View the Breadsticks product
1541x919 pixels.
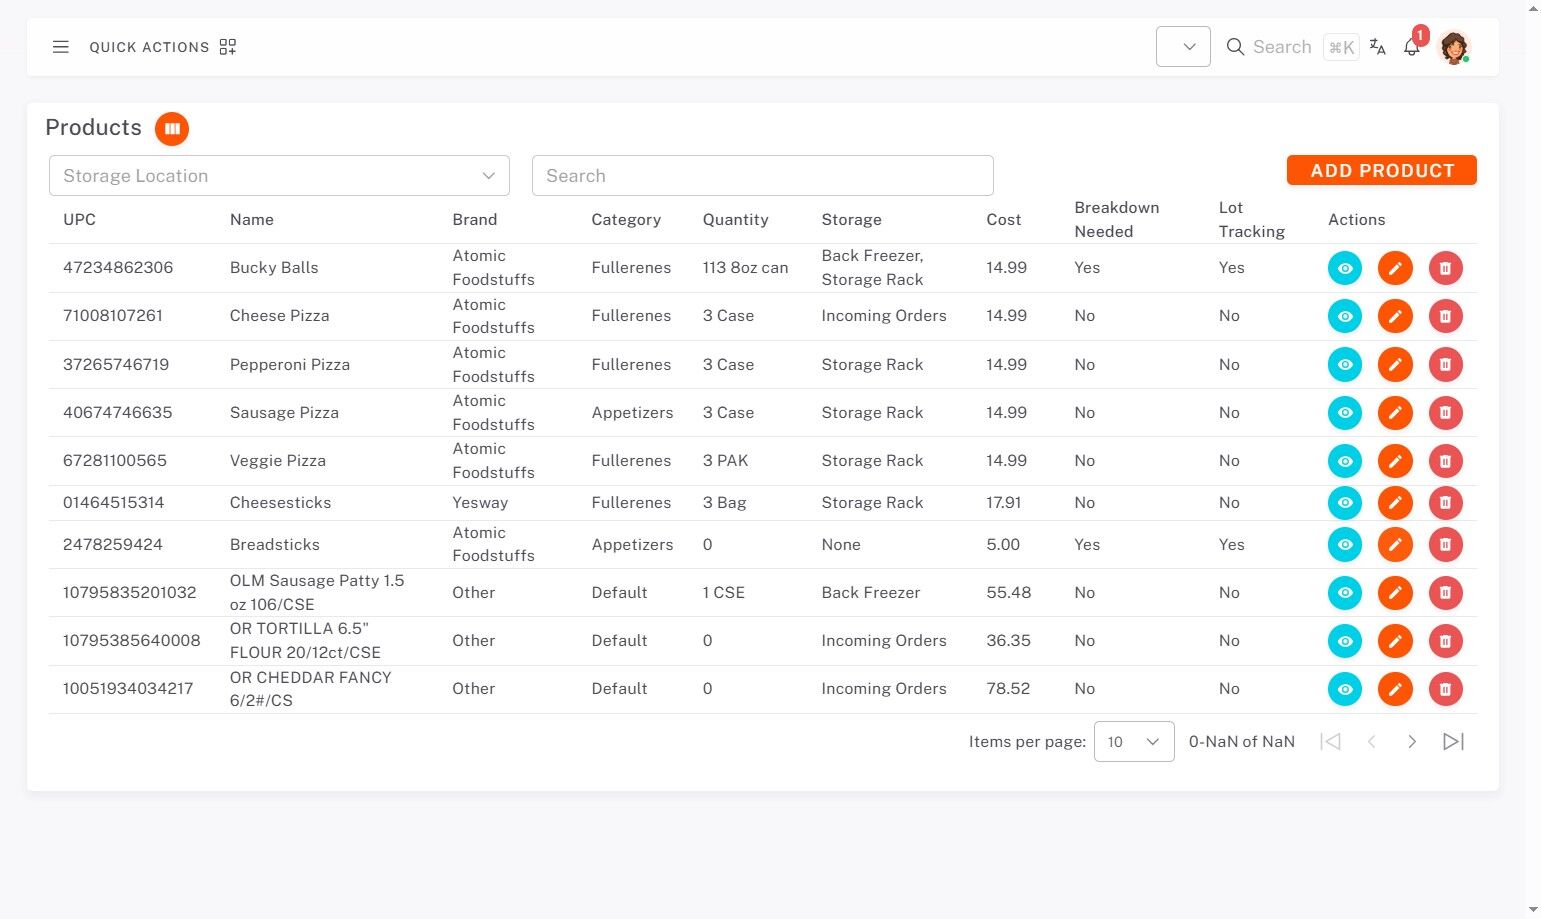pos(1345,545)
